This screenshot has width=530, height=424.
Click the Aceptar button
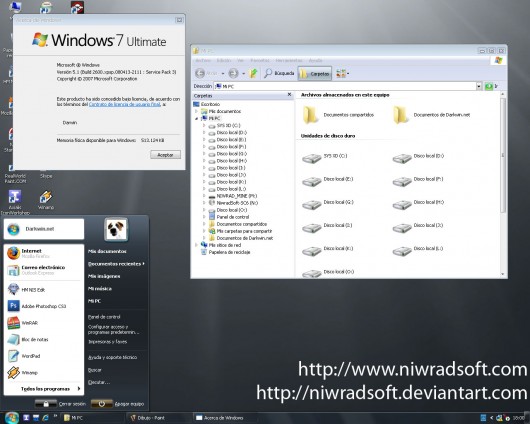point(165,155)
